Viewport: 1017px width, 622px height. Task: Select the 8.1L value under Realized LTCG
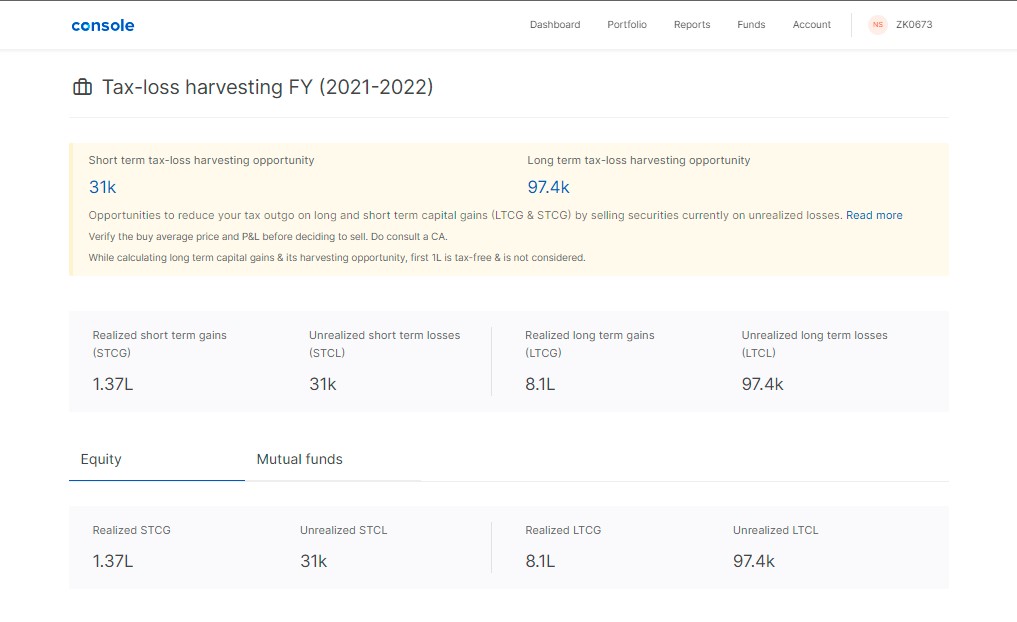pyautogui.click(x=540, y=562)
